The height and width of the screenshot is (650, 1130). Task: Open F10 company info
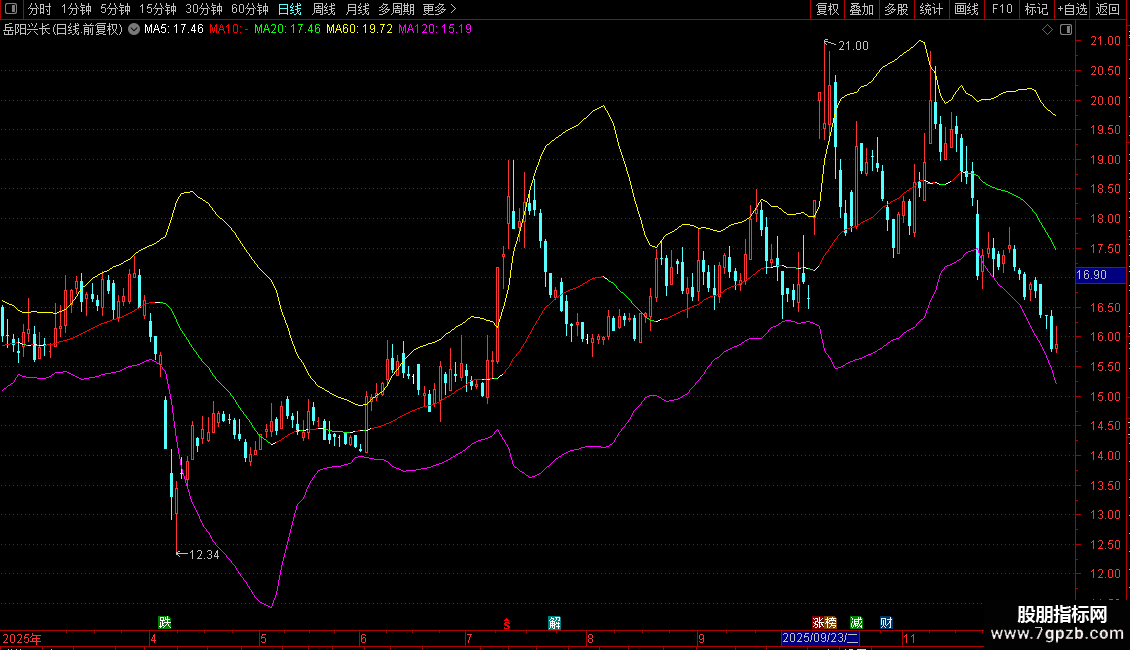tap(1002, 9)
